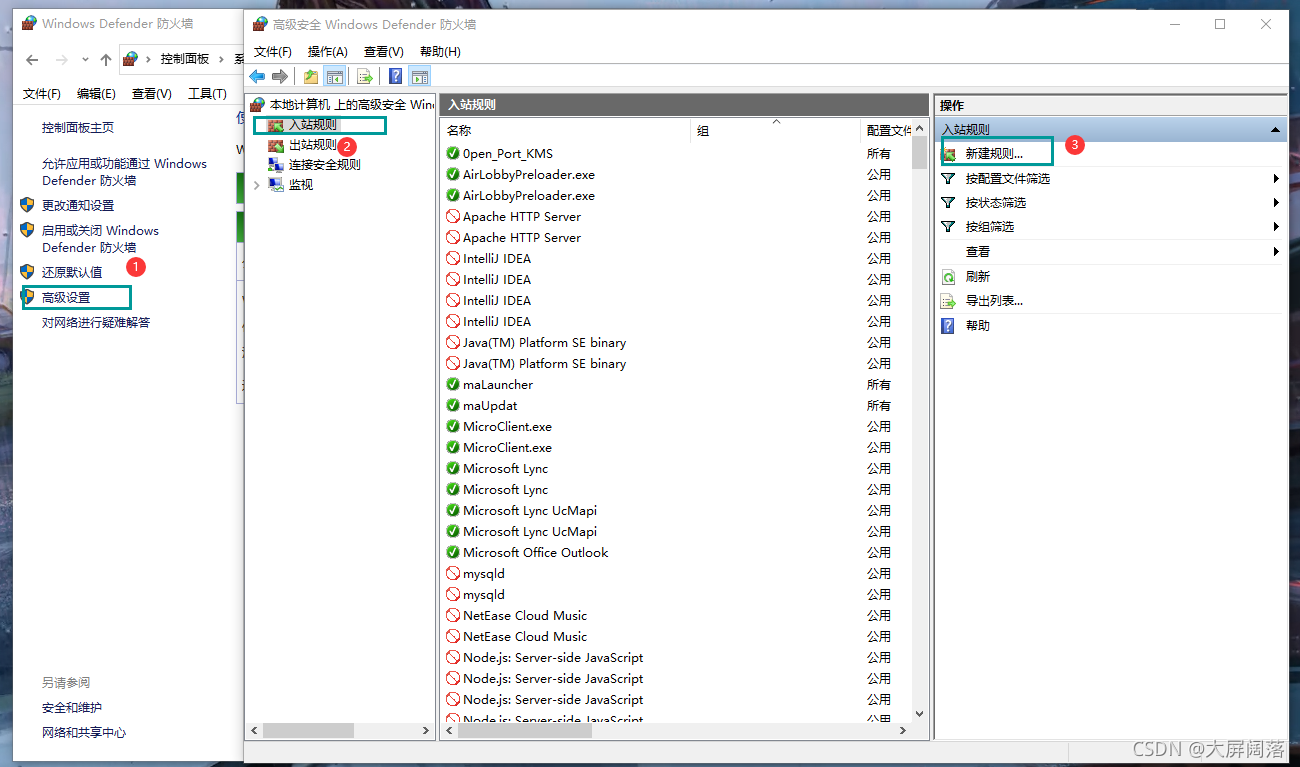Sort rules by the 名称 column header
This screenshot has height=767, width=1300.
click(x=566, y=130)
